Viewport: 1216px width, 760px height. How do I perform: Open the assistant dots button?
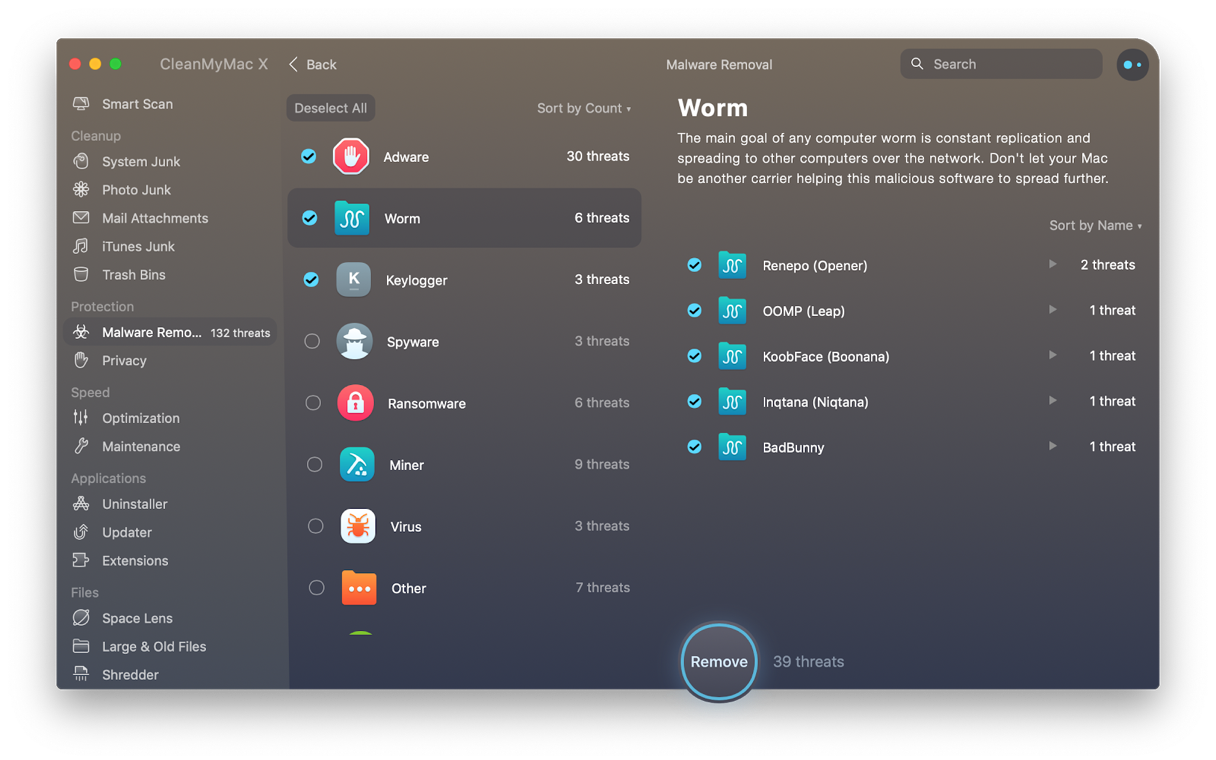(1132, 64)
